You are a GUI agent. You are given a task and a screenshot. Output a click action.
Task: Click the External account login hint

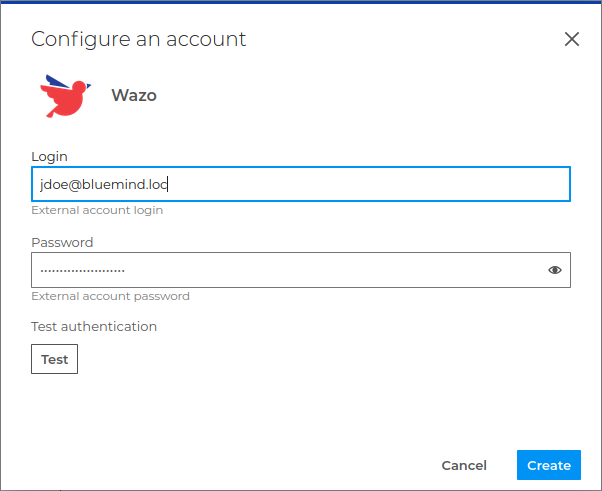[97, 210]
